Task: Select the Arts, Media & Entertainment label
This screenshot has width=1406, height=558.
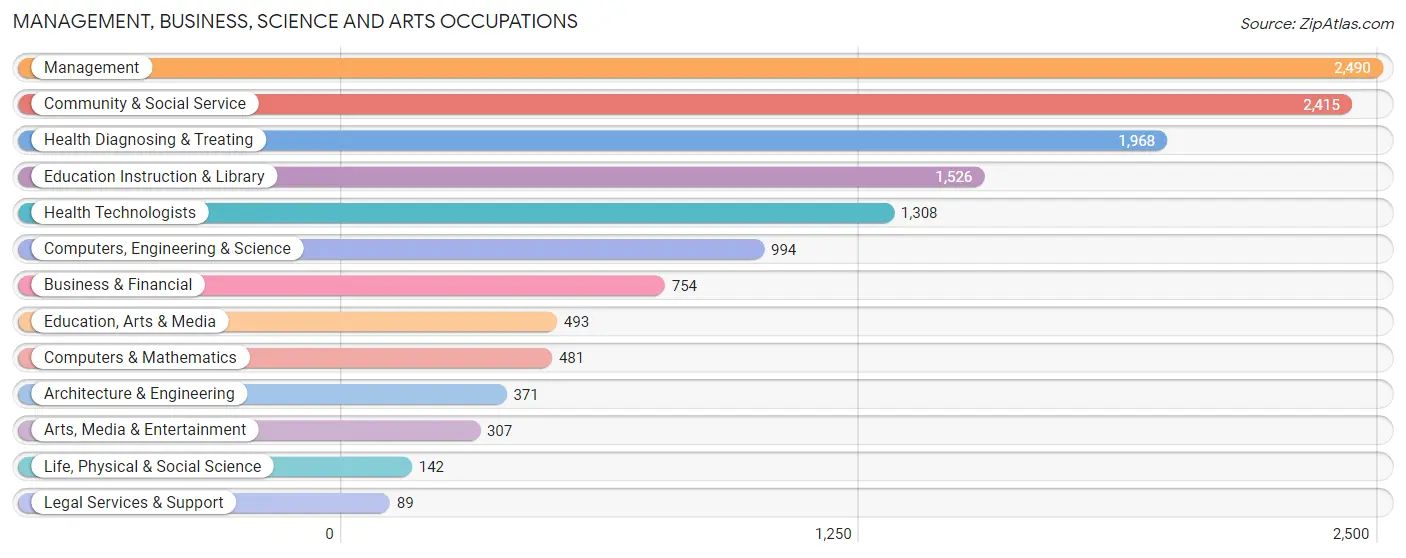Action: (145, 430)
